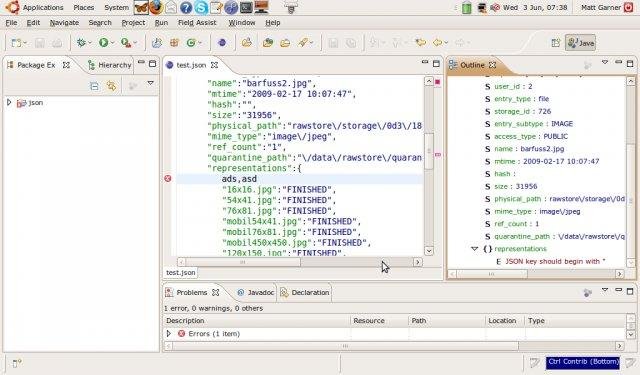Click the red error marker in overview ruler
This screenshot has height=375, width=640.
pos(438,82)
